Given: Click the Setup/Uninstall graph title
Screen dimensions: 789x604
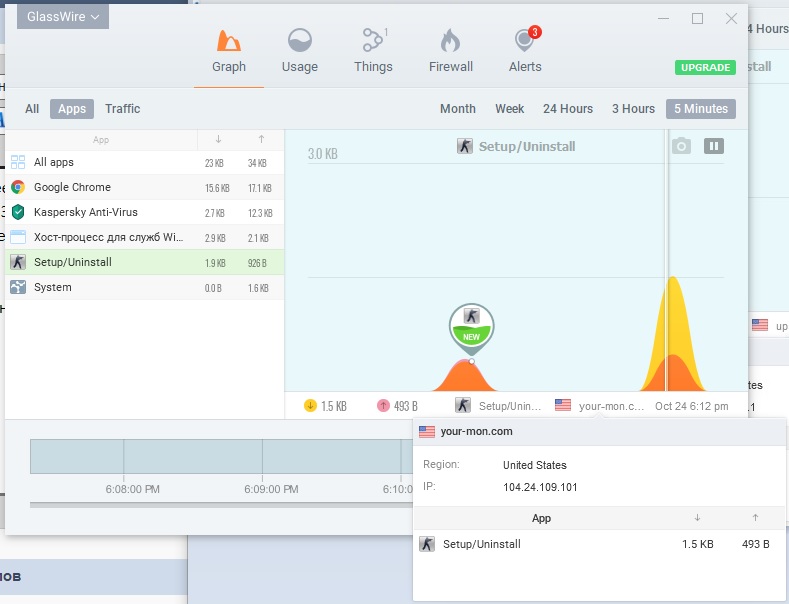Looking at the screenshot, I should (x=527, y=146).
